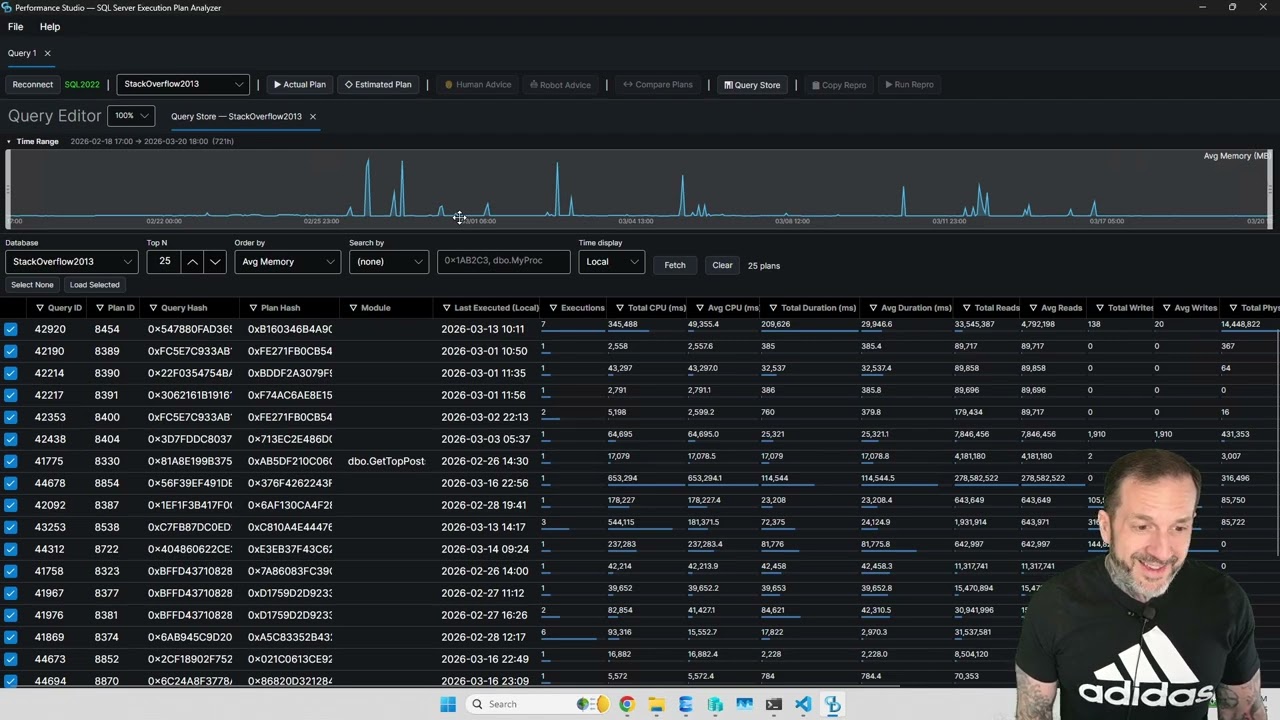Viewport: 1280px width, 720px height.
Task: Click the left time range handle
Action: pos(9,190)
